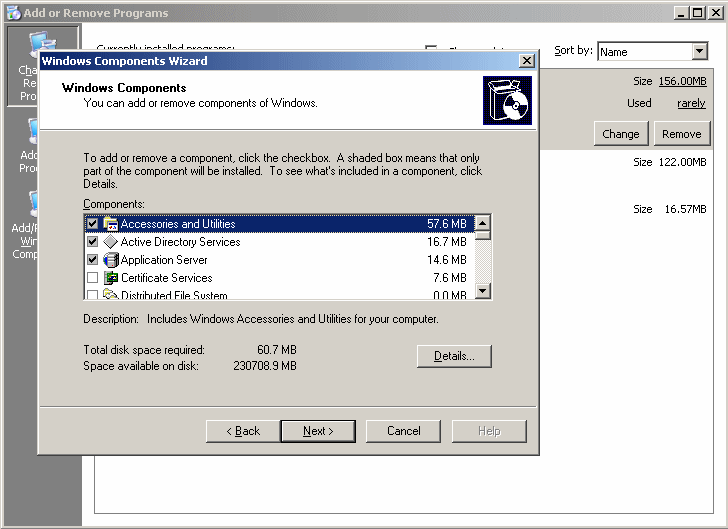Click the Application Server component icon
The height and width of the screenshot is (529, 728).
[x=111, y=260]
